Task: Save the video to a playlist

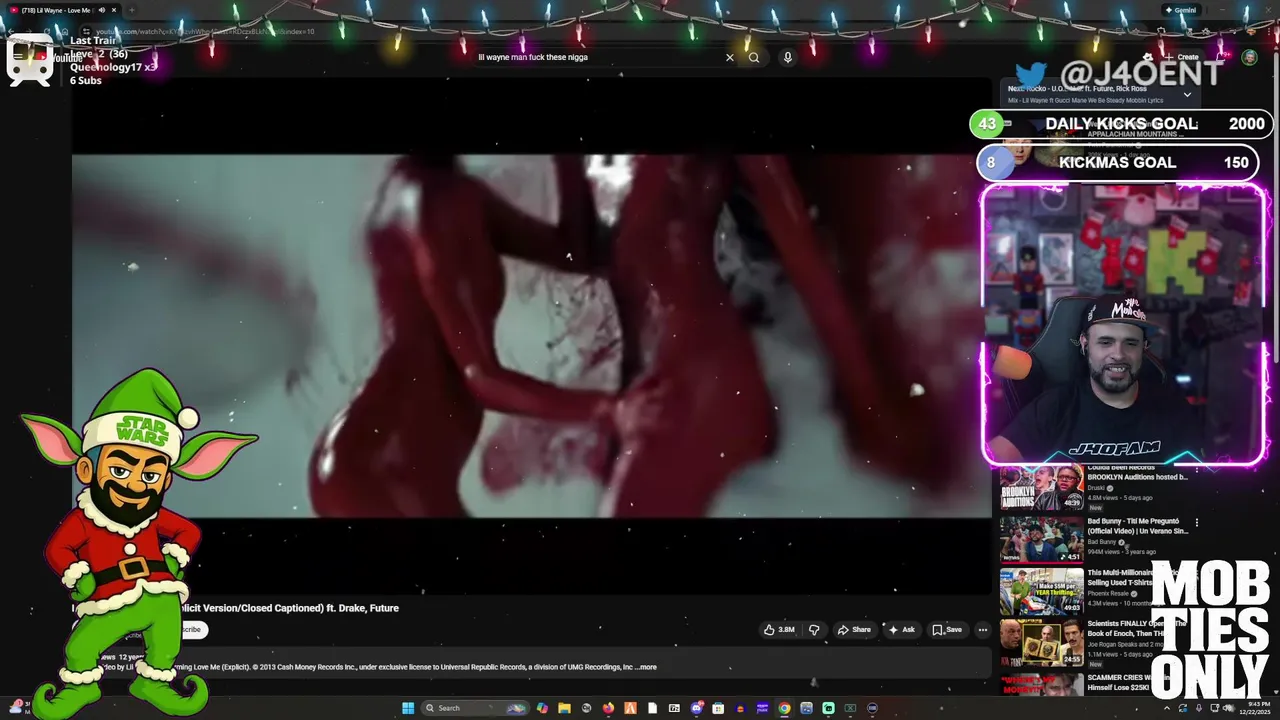Action: click(947, 630)
